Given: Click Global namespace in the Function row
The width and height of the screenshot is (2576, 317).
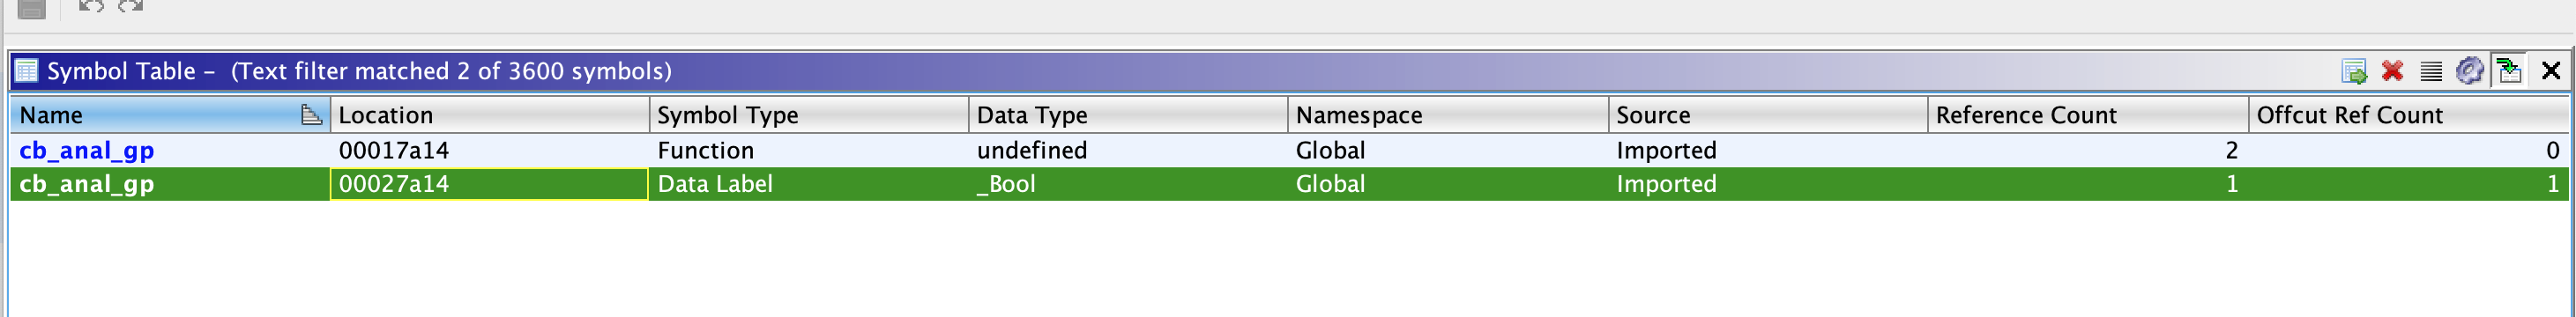Looking at the screenshot, I should 1448,150.
